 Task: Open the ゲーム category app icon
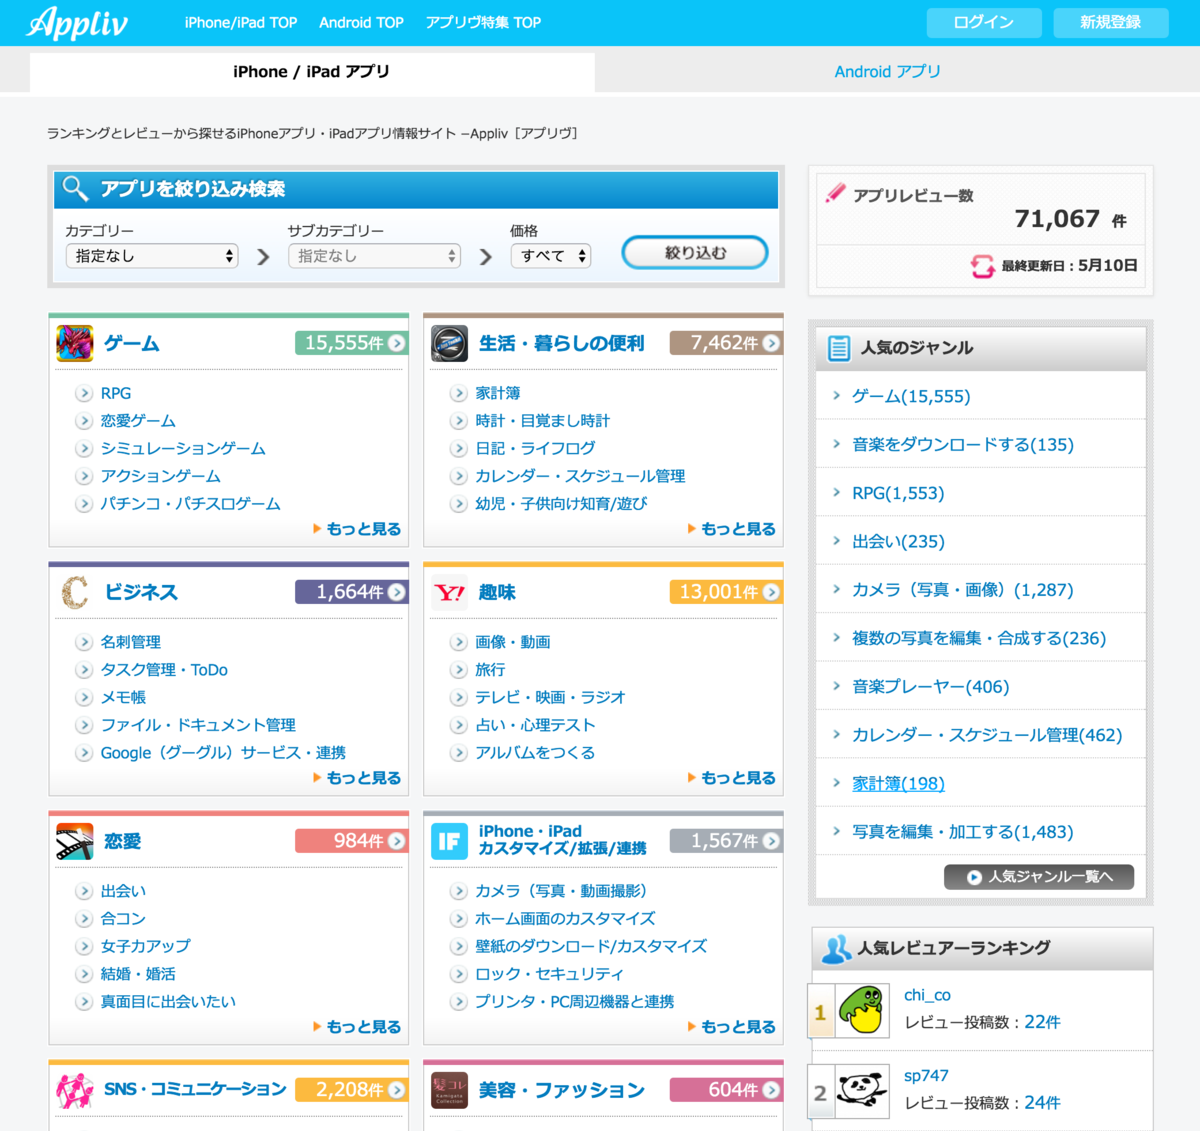coord(75,343)
